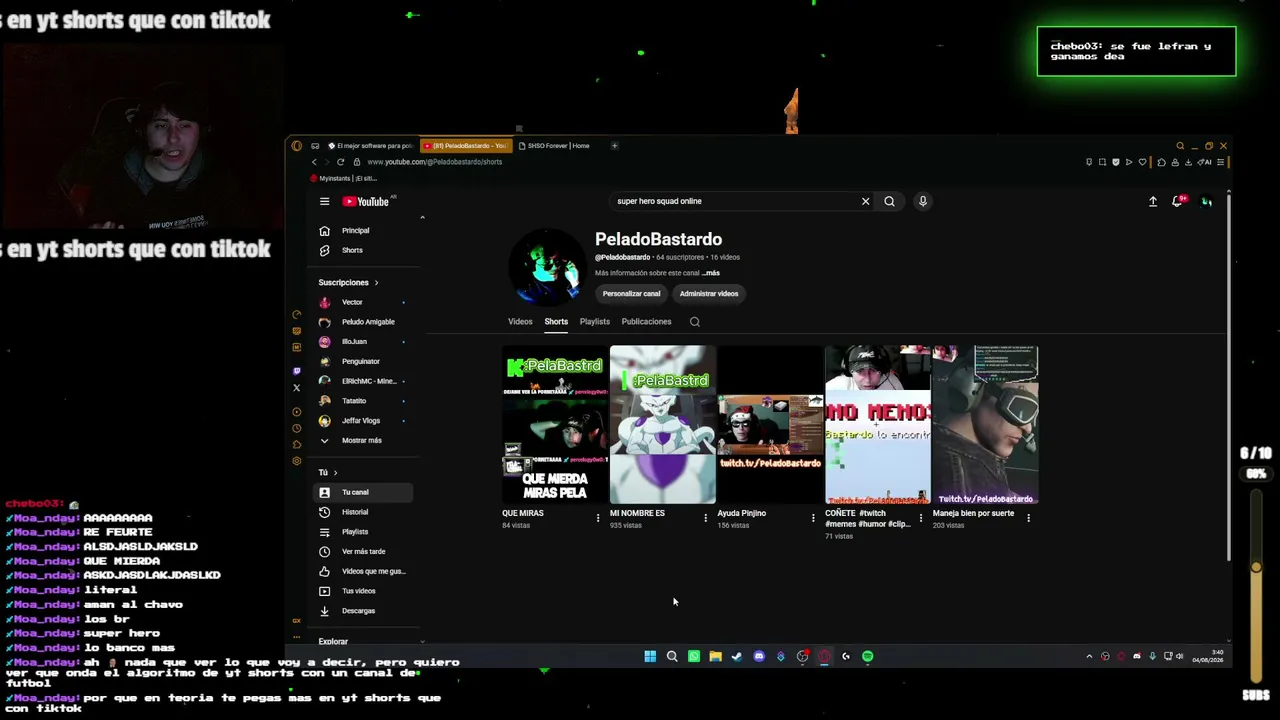Open options menu for QUE MIRAS short

pos(598,518)
